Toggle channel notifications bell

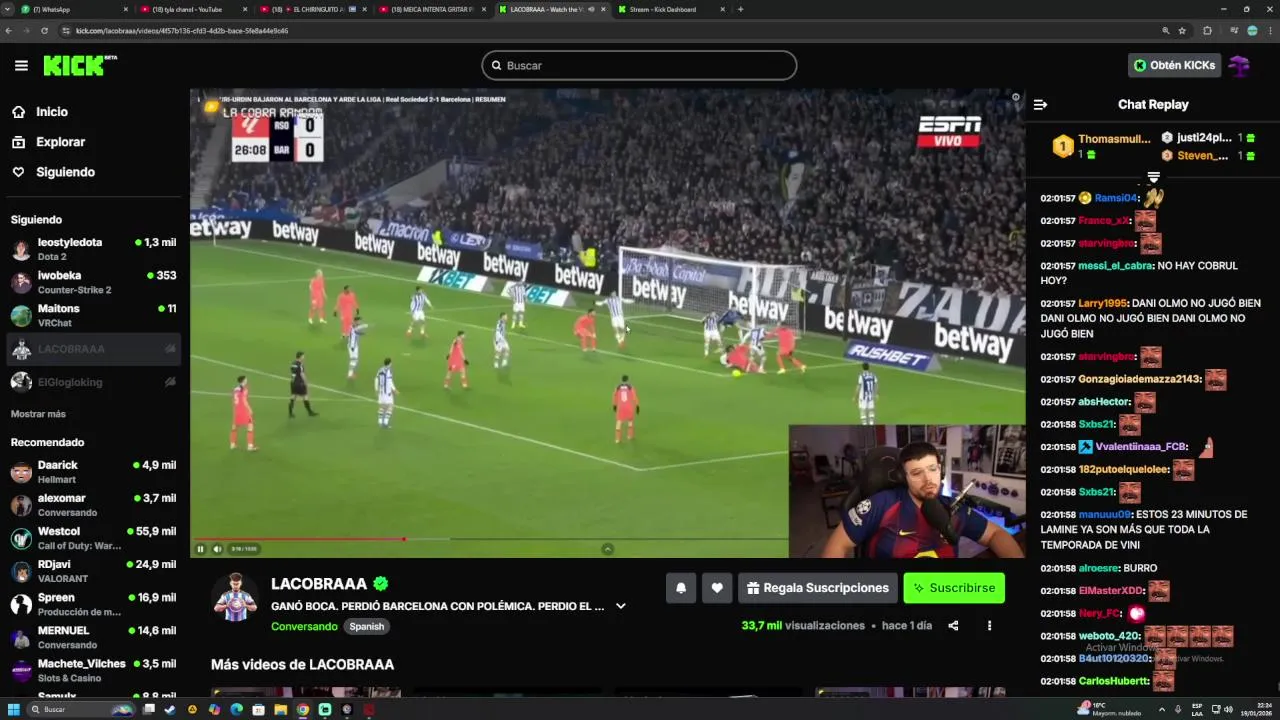pos(681,588)
